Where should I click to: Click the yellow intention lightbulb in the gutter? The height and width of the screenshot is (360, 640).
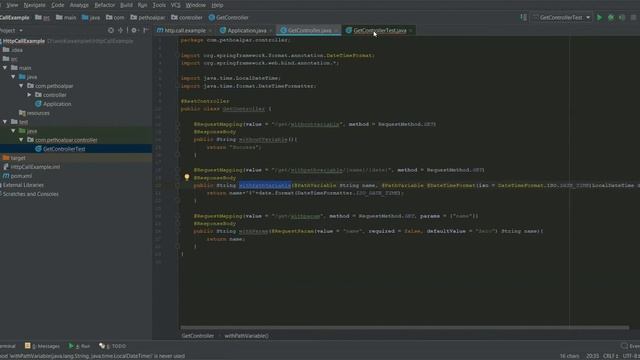(187, 178)
